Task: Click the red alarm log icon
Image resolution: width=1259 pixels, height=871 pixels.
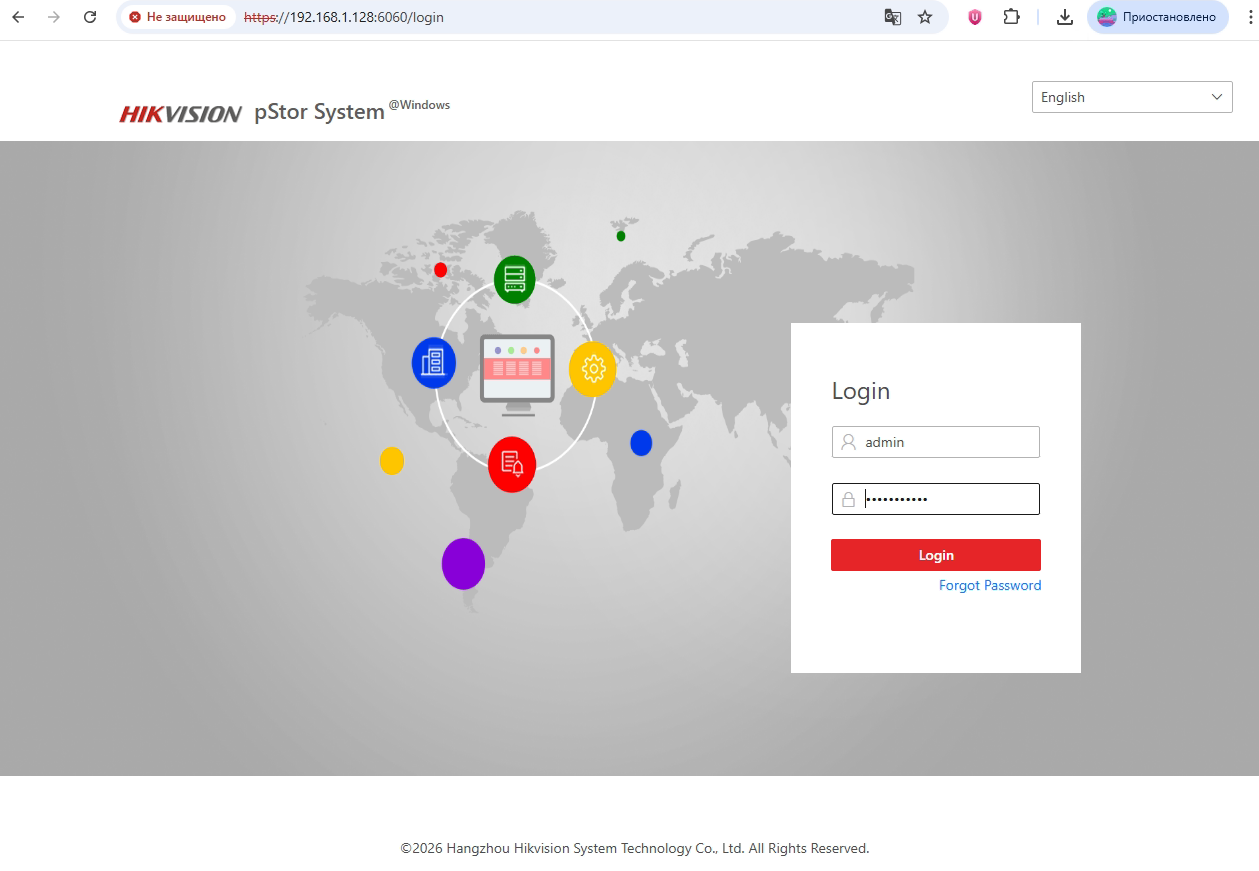Action: tap(512, 464)
